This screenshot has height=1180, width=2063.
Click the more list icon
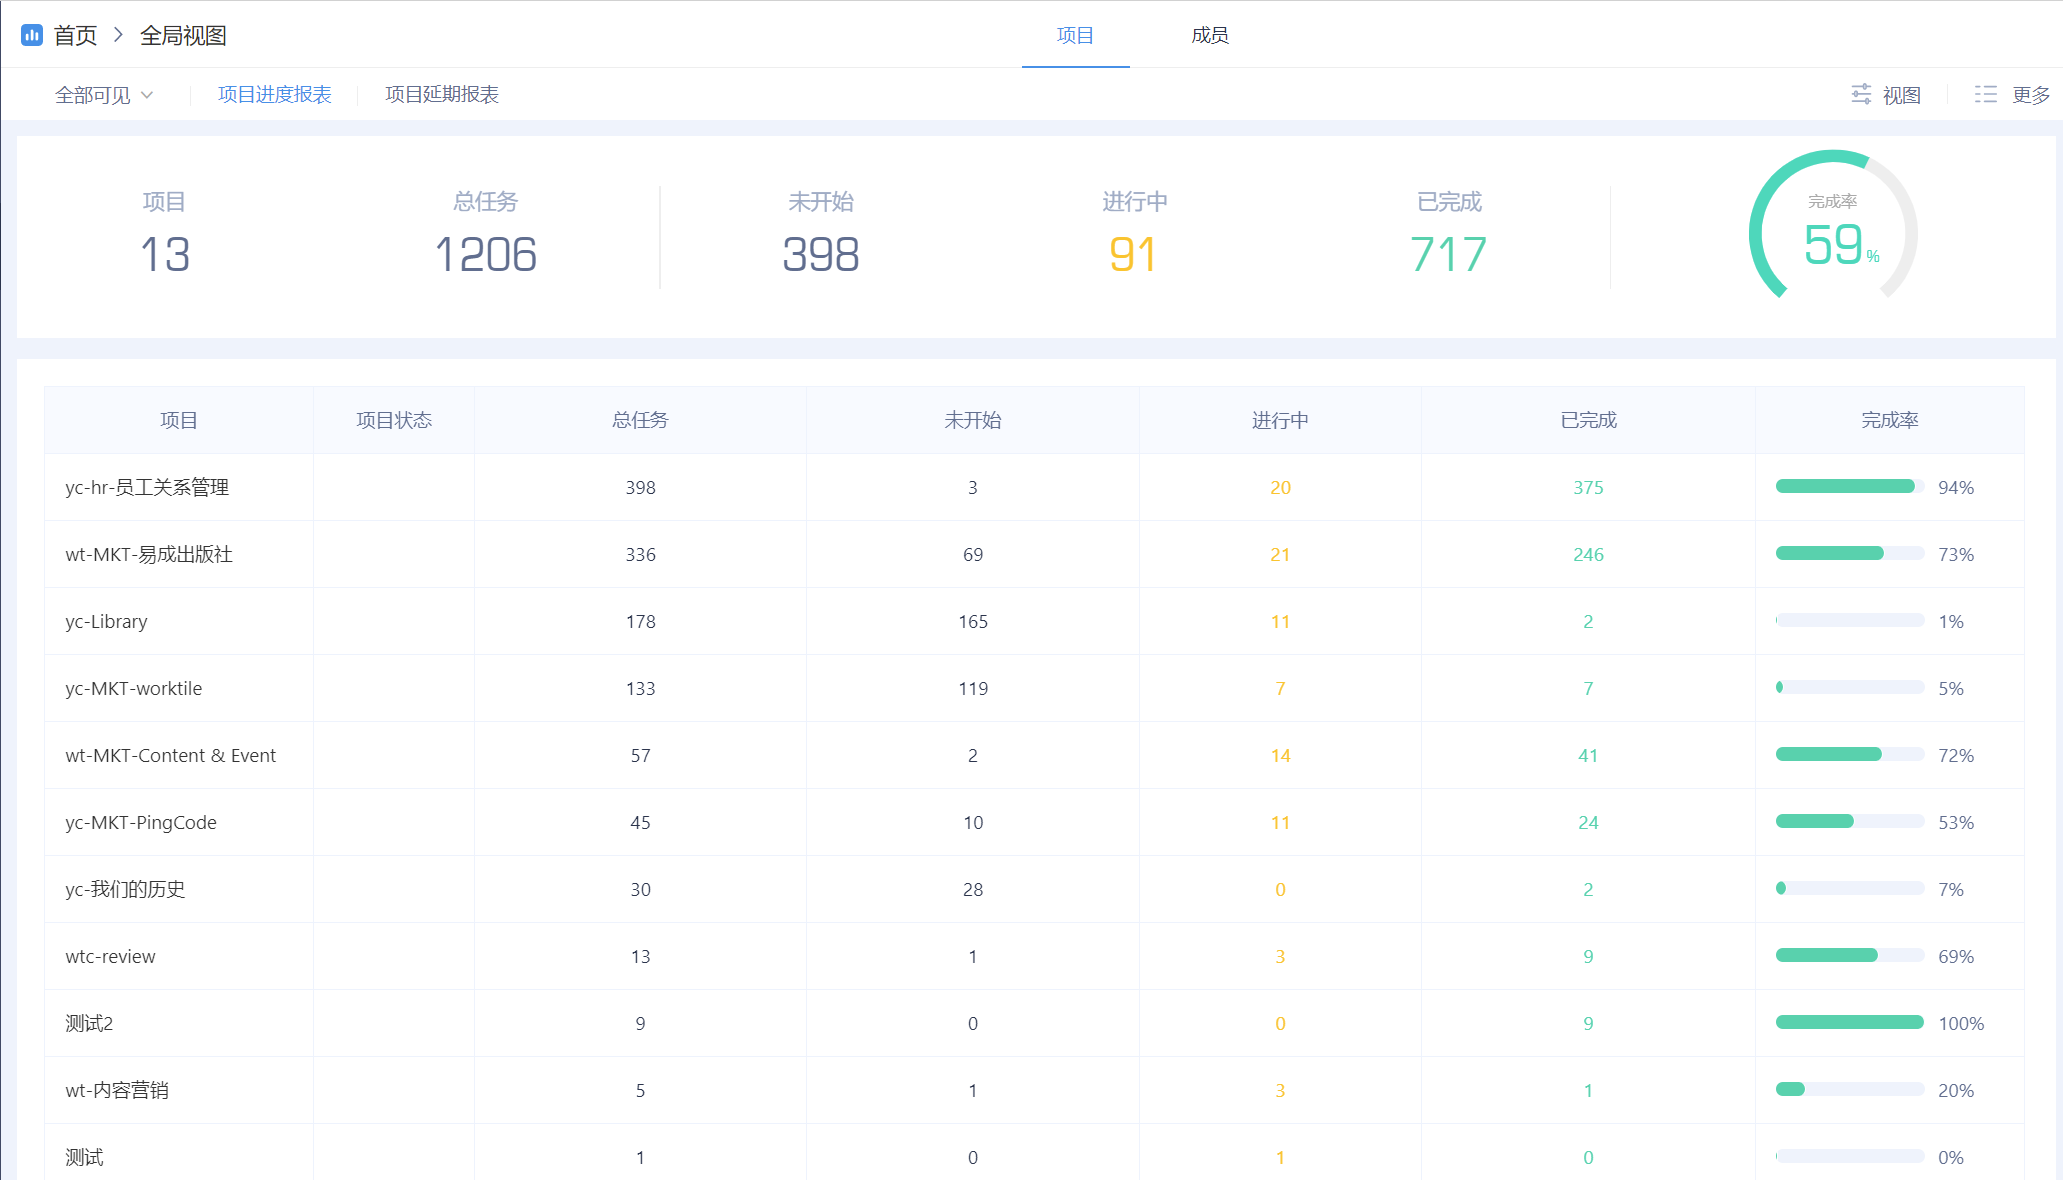[1985, 94]
